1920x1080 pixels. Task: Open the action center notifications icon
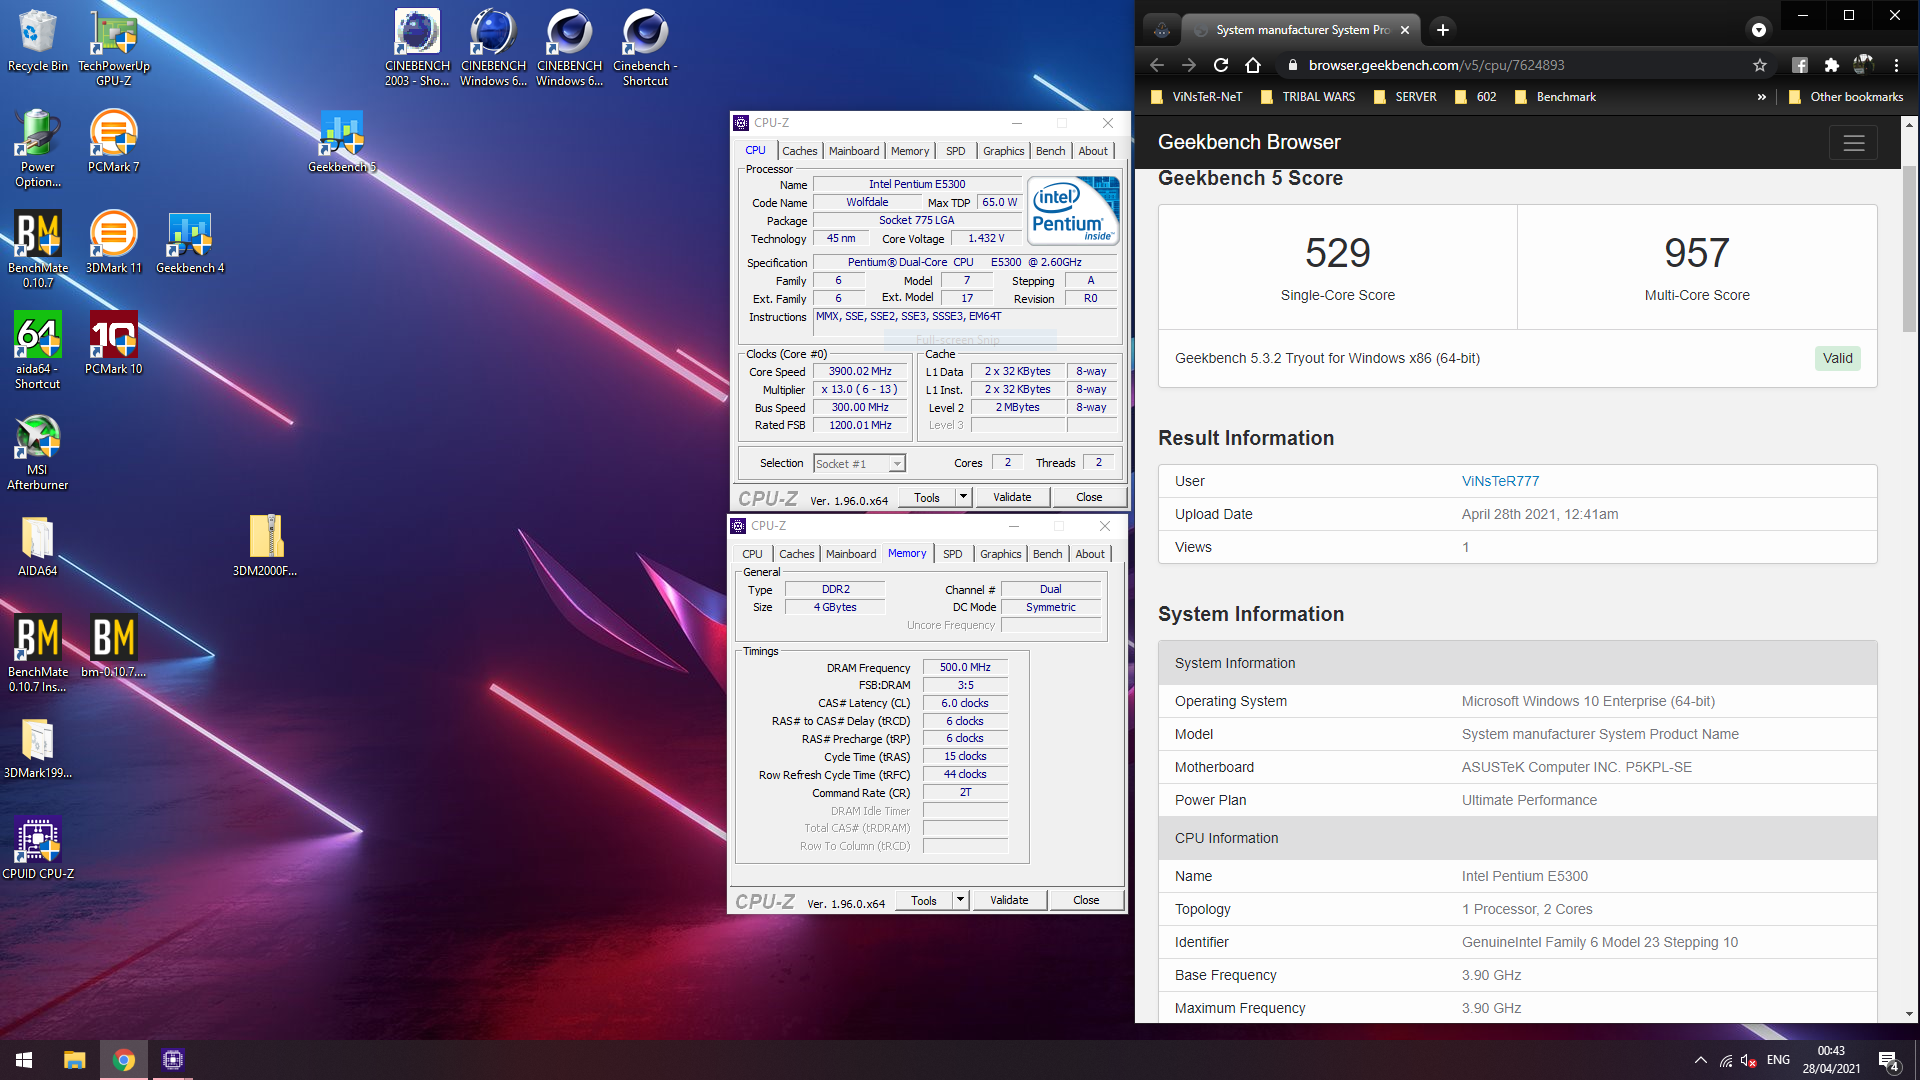[x=1889, y=1060]
